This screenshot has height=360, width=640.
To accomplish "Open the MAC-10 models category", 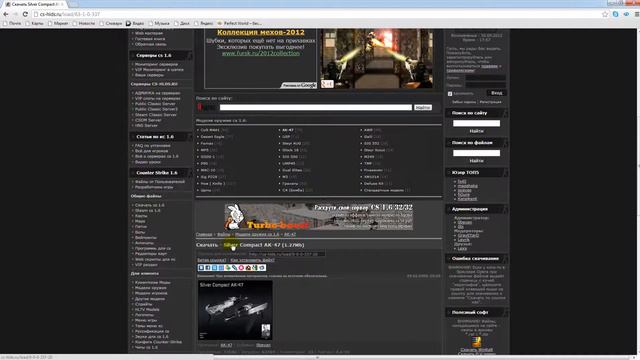I will (208, 170).
